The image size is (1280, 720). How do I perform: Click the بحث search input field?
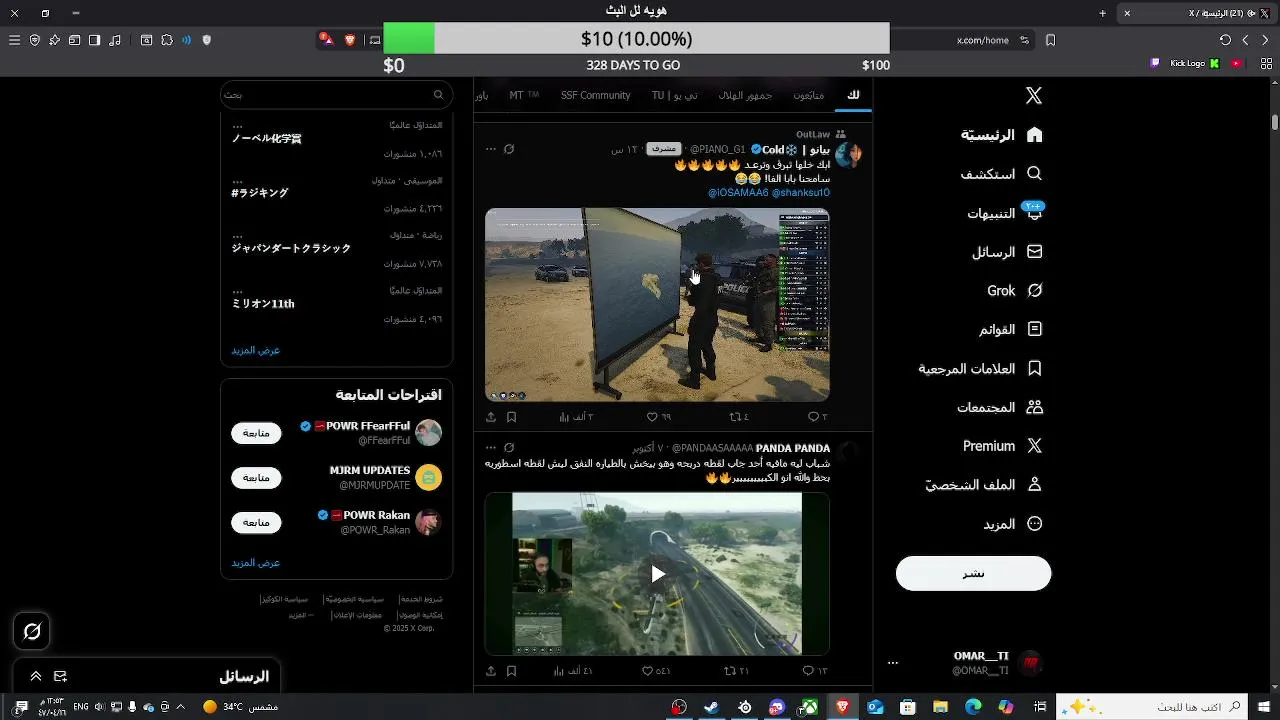[336, 94]
